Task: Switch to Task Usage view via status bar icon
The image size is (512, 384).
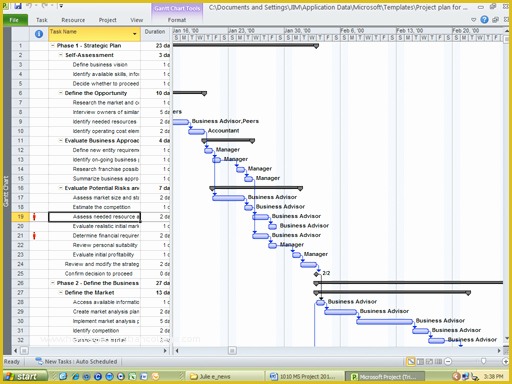Action: click(420, 361)
